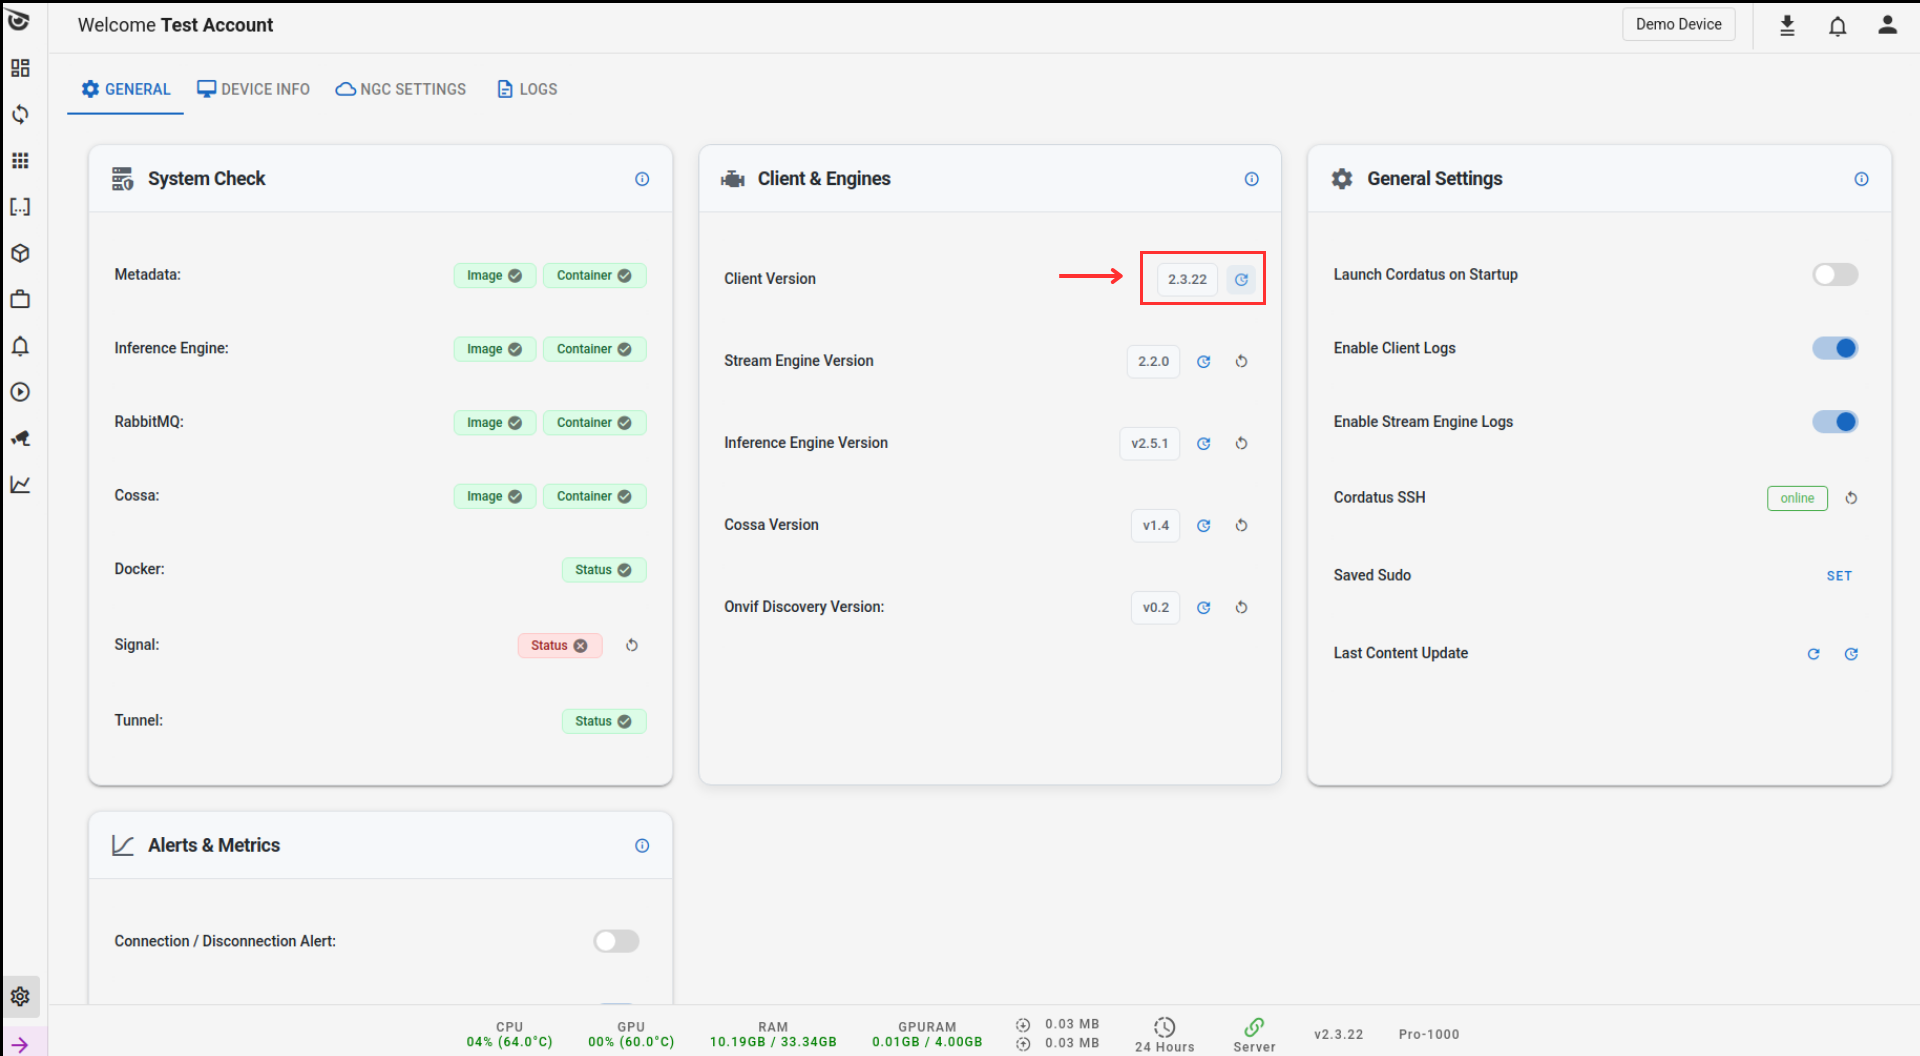Open the user account profile icon
This screenshot has height=1056, width=1920.
pyautogui.click(x=1887, y=26)
